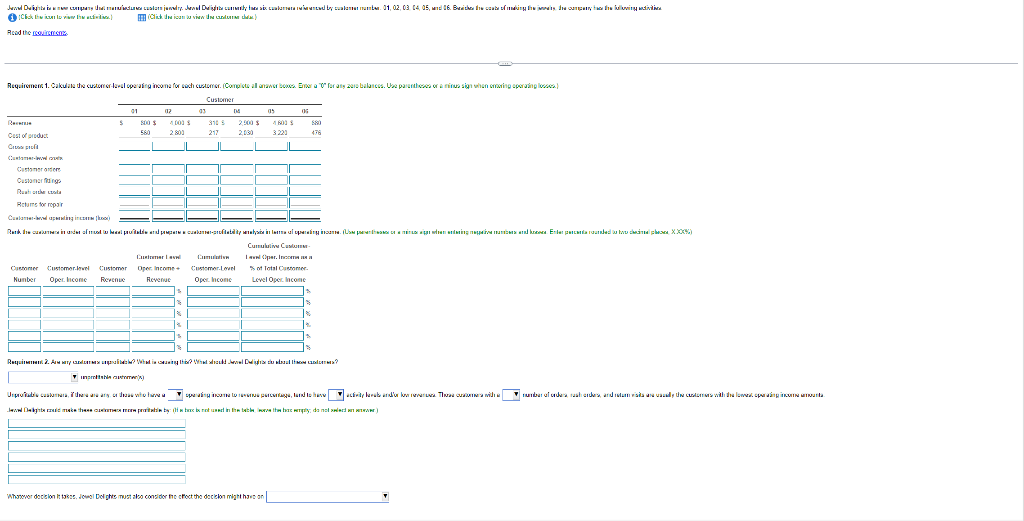Click first-row Customer-level Oper. Income box
Image resolution: width=1024 pixels, height=521 pixels.
tap(69, 291)
